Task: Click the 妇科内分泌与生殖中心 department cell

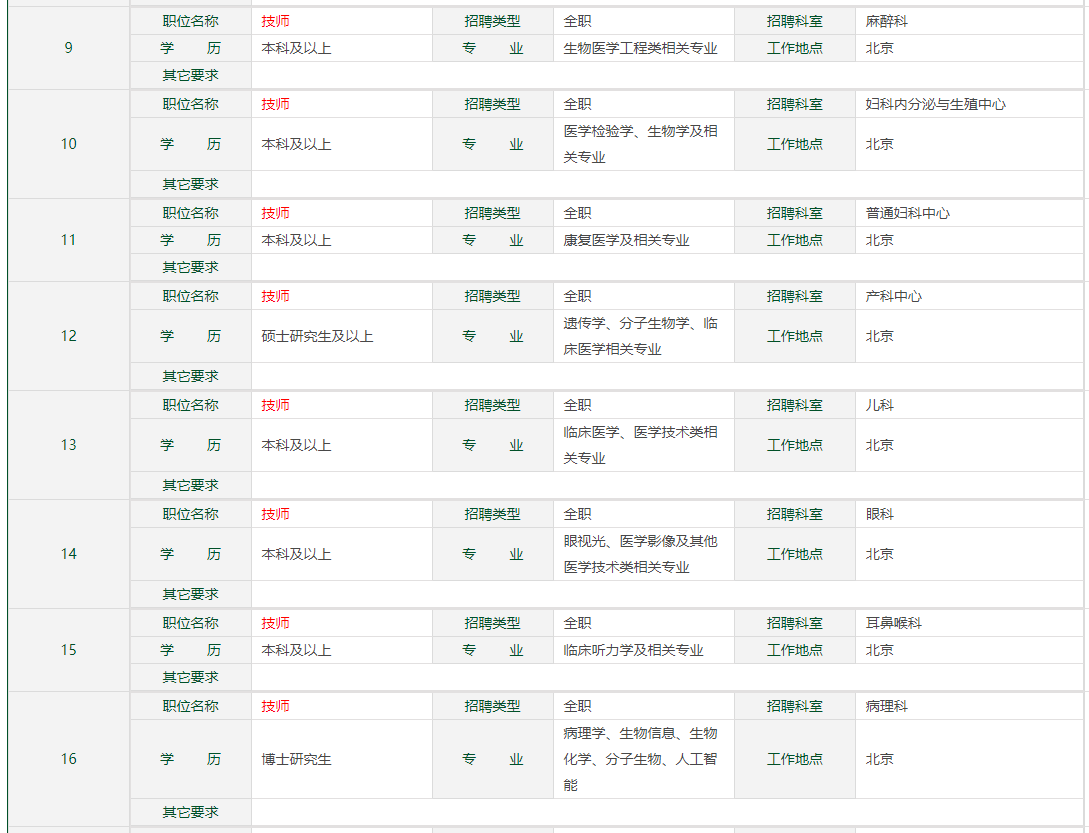Action: (935, 104)
